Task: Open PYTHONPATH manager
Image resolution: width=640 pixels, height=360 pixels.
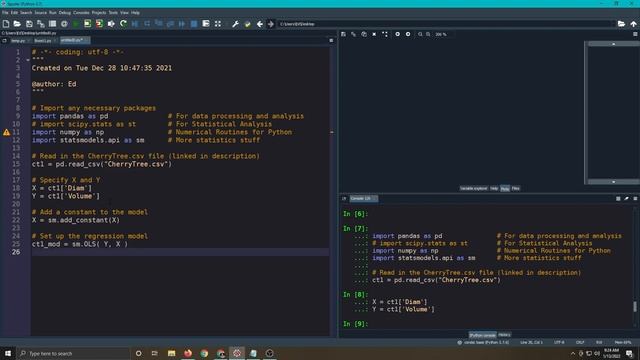Action: [247, 24]
